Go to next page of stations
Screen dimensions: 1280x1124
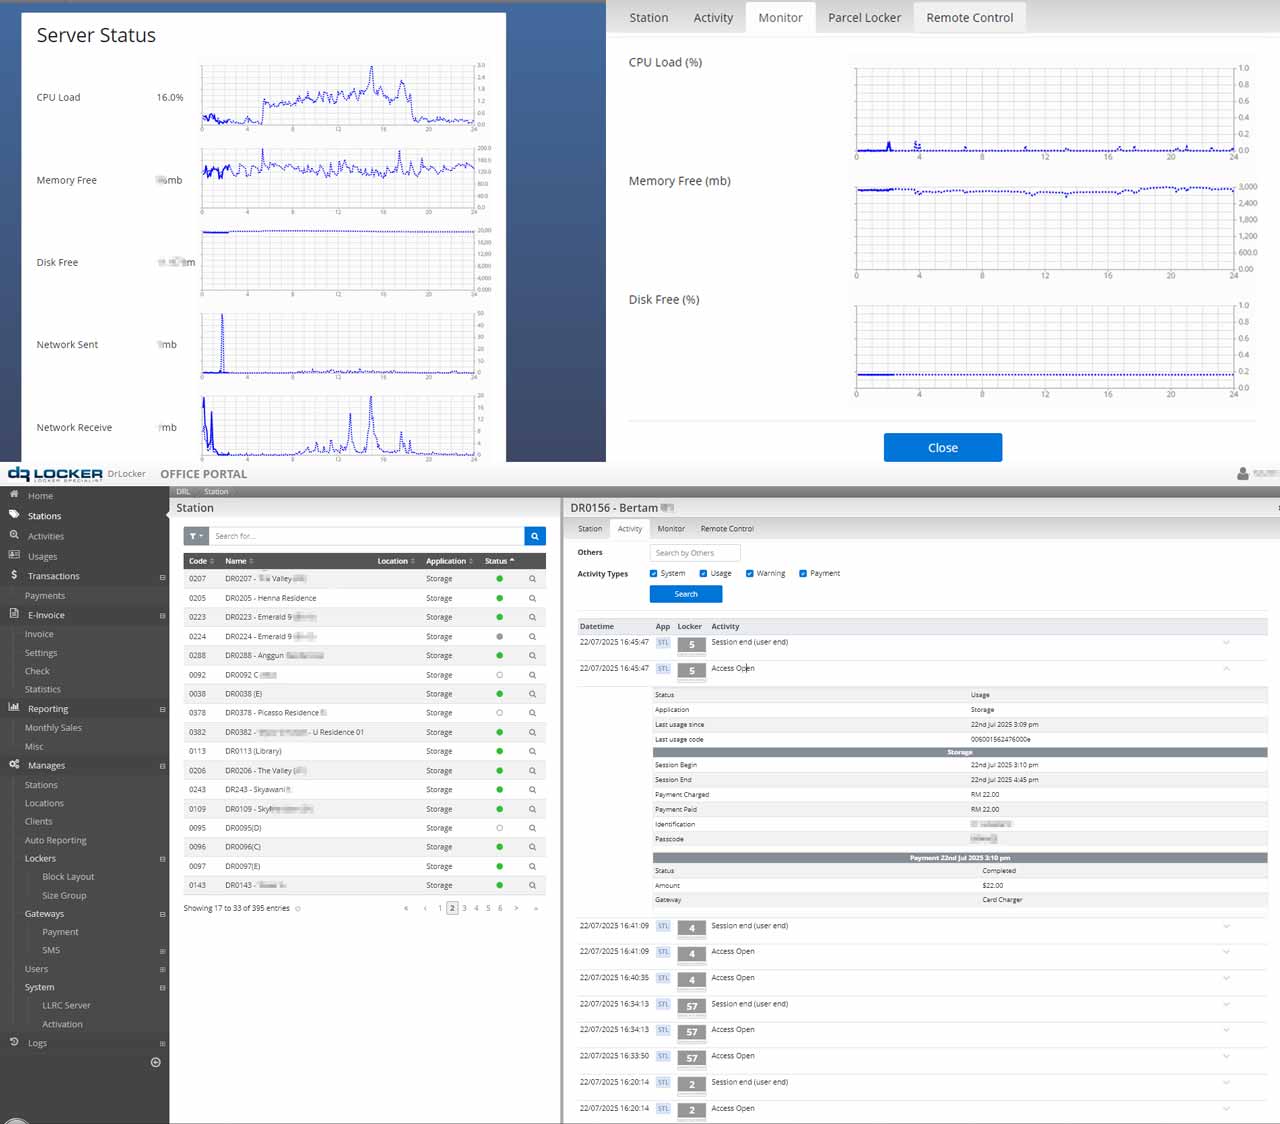tap(516, 908)
